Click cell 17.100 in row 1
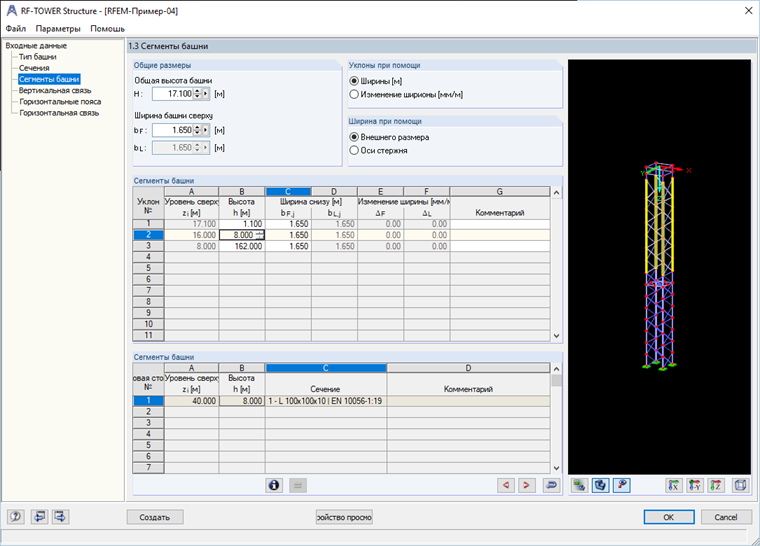The width and height of the screenshot is (760, 546). click(x=191, y=224)
